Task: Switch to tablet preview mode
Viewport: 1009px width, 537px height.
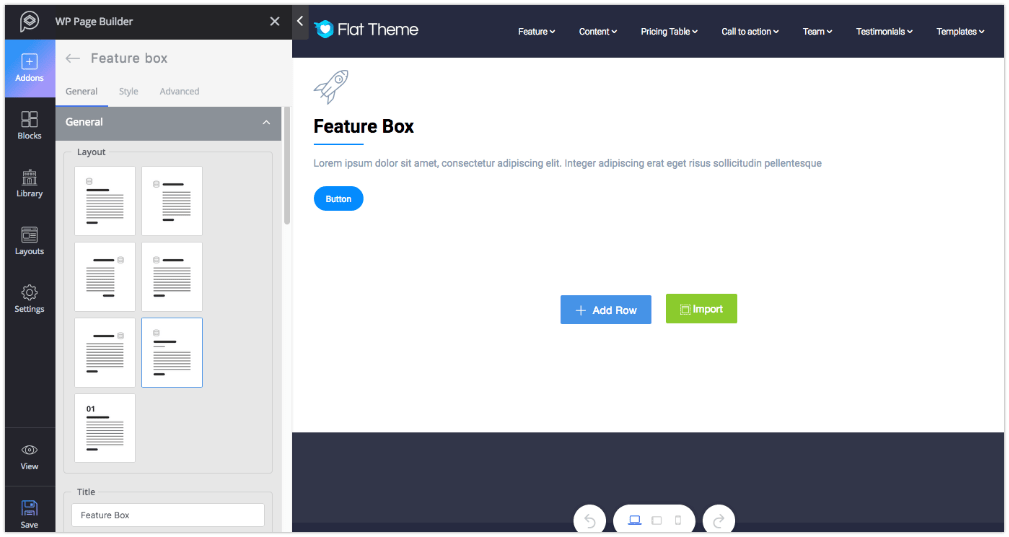Action: tap(656, 520)
